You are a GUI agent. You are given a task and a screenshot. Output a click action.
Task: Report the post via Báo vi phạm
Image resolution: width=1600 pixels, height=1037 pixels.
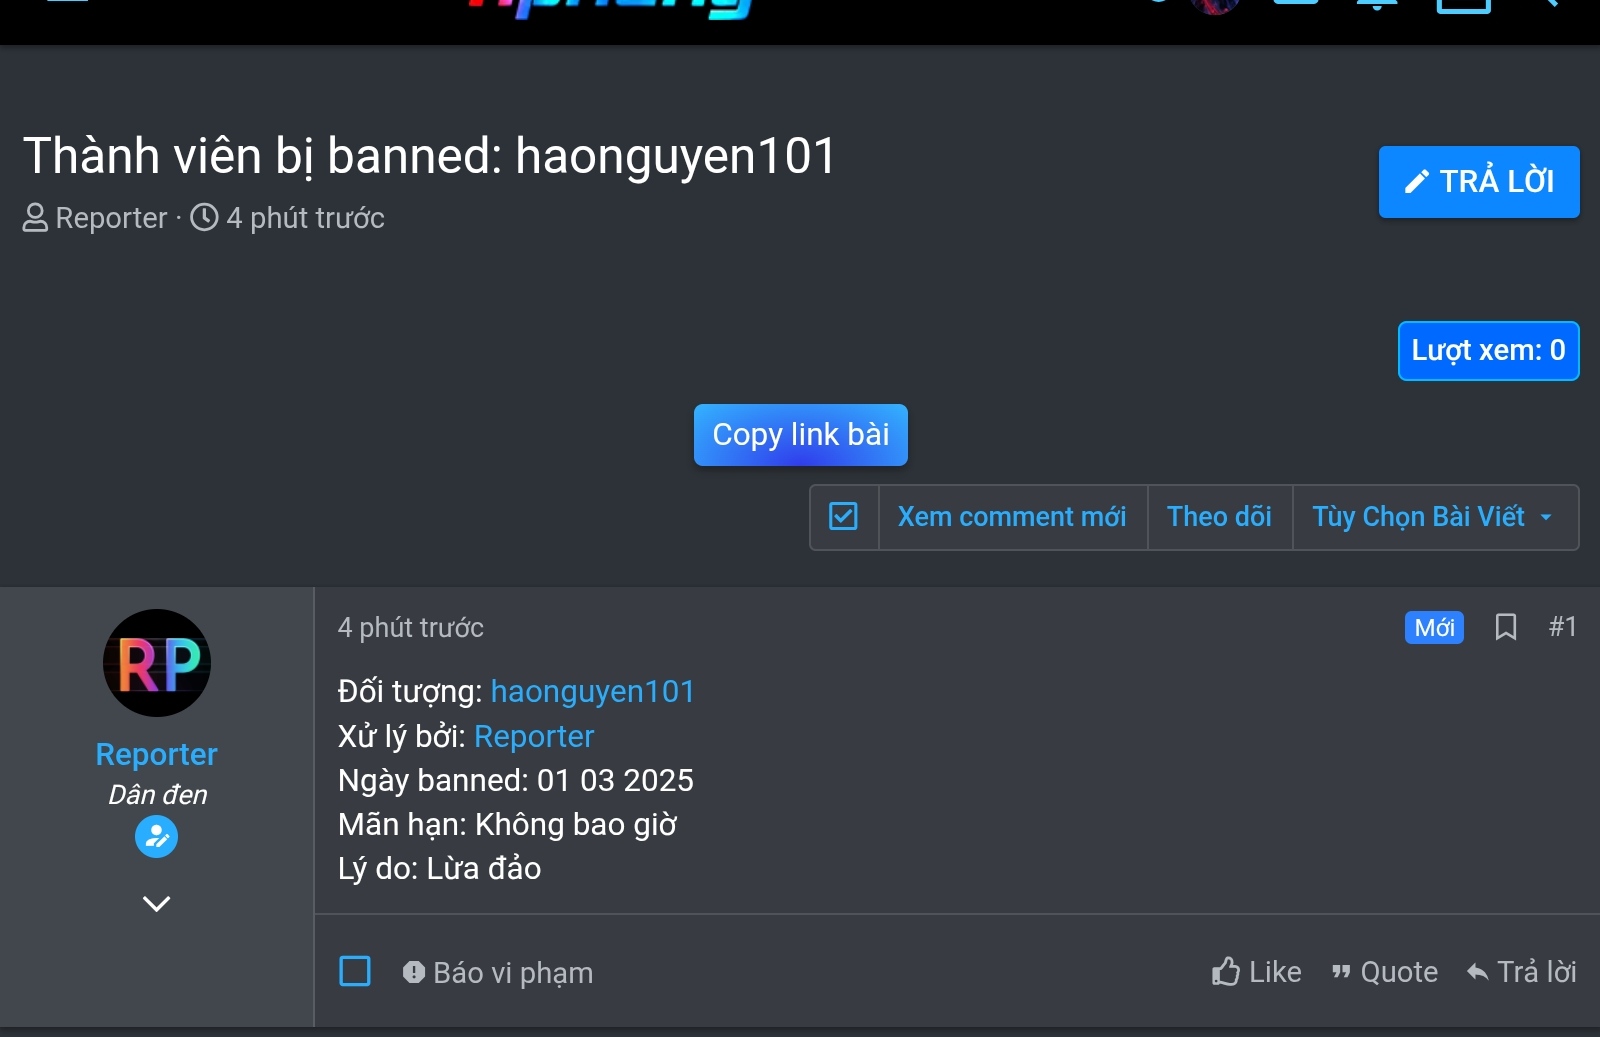tap(498, 973)
